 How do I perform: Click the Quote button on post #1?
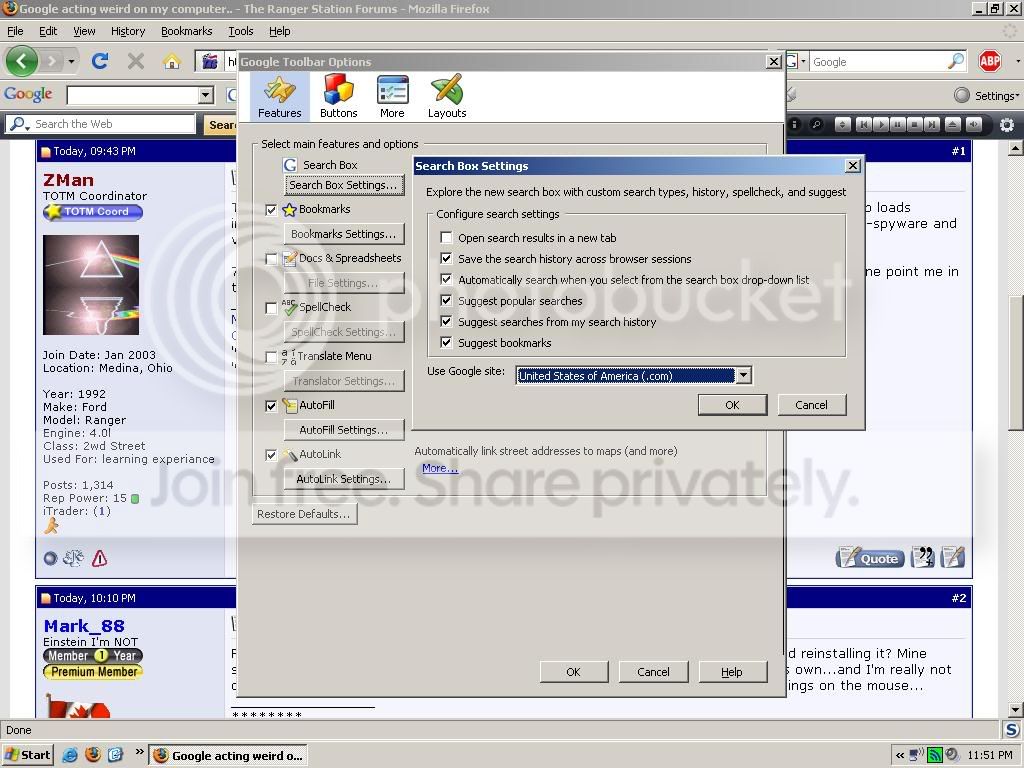click(x=870, y=558)
